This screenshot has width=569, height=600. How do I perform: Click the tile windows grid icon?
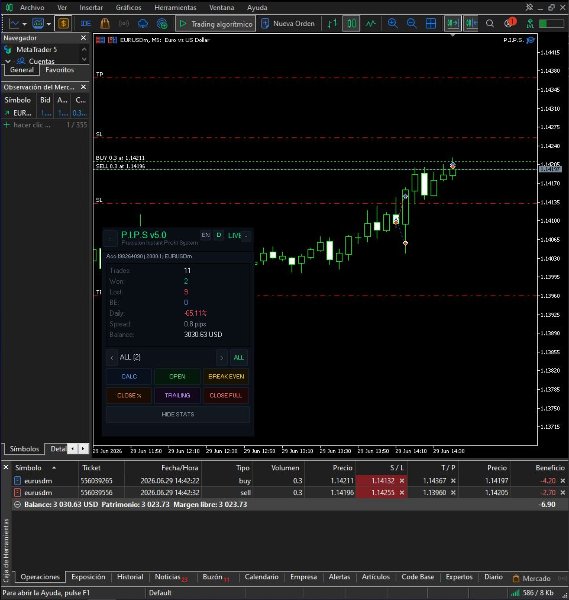point(431,24)
